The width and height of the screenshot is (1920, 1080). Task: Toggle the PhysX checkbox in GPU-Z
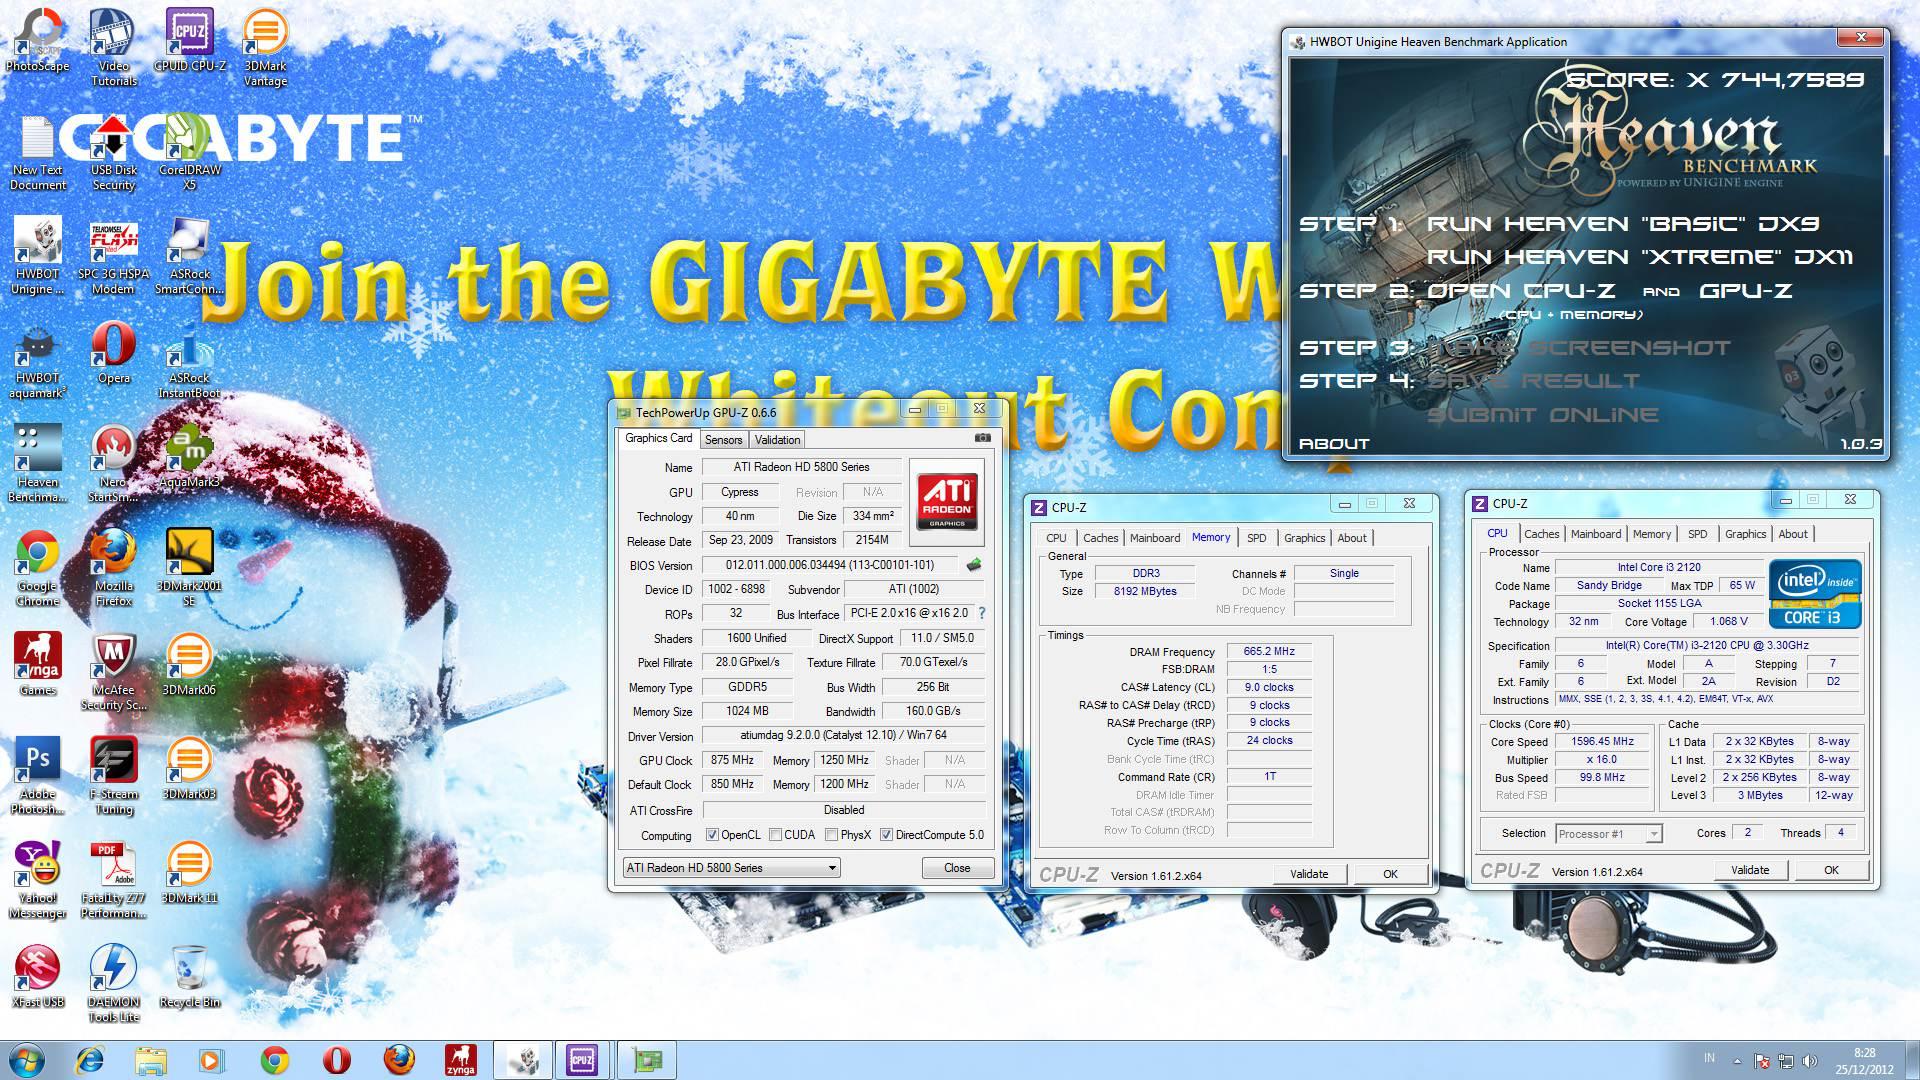(831, 835)
